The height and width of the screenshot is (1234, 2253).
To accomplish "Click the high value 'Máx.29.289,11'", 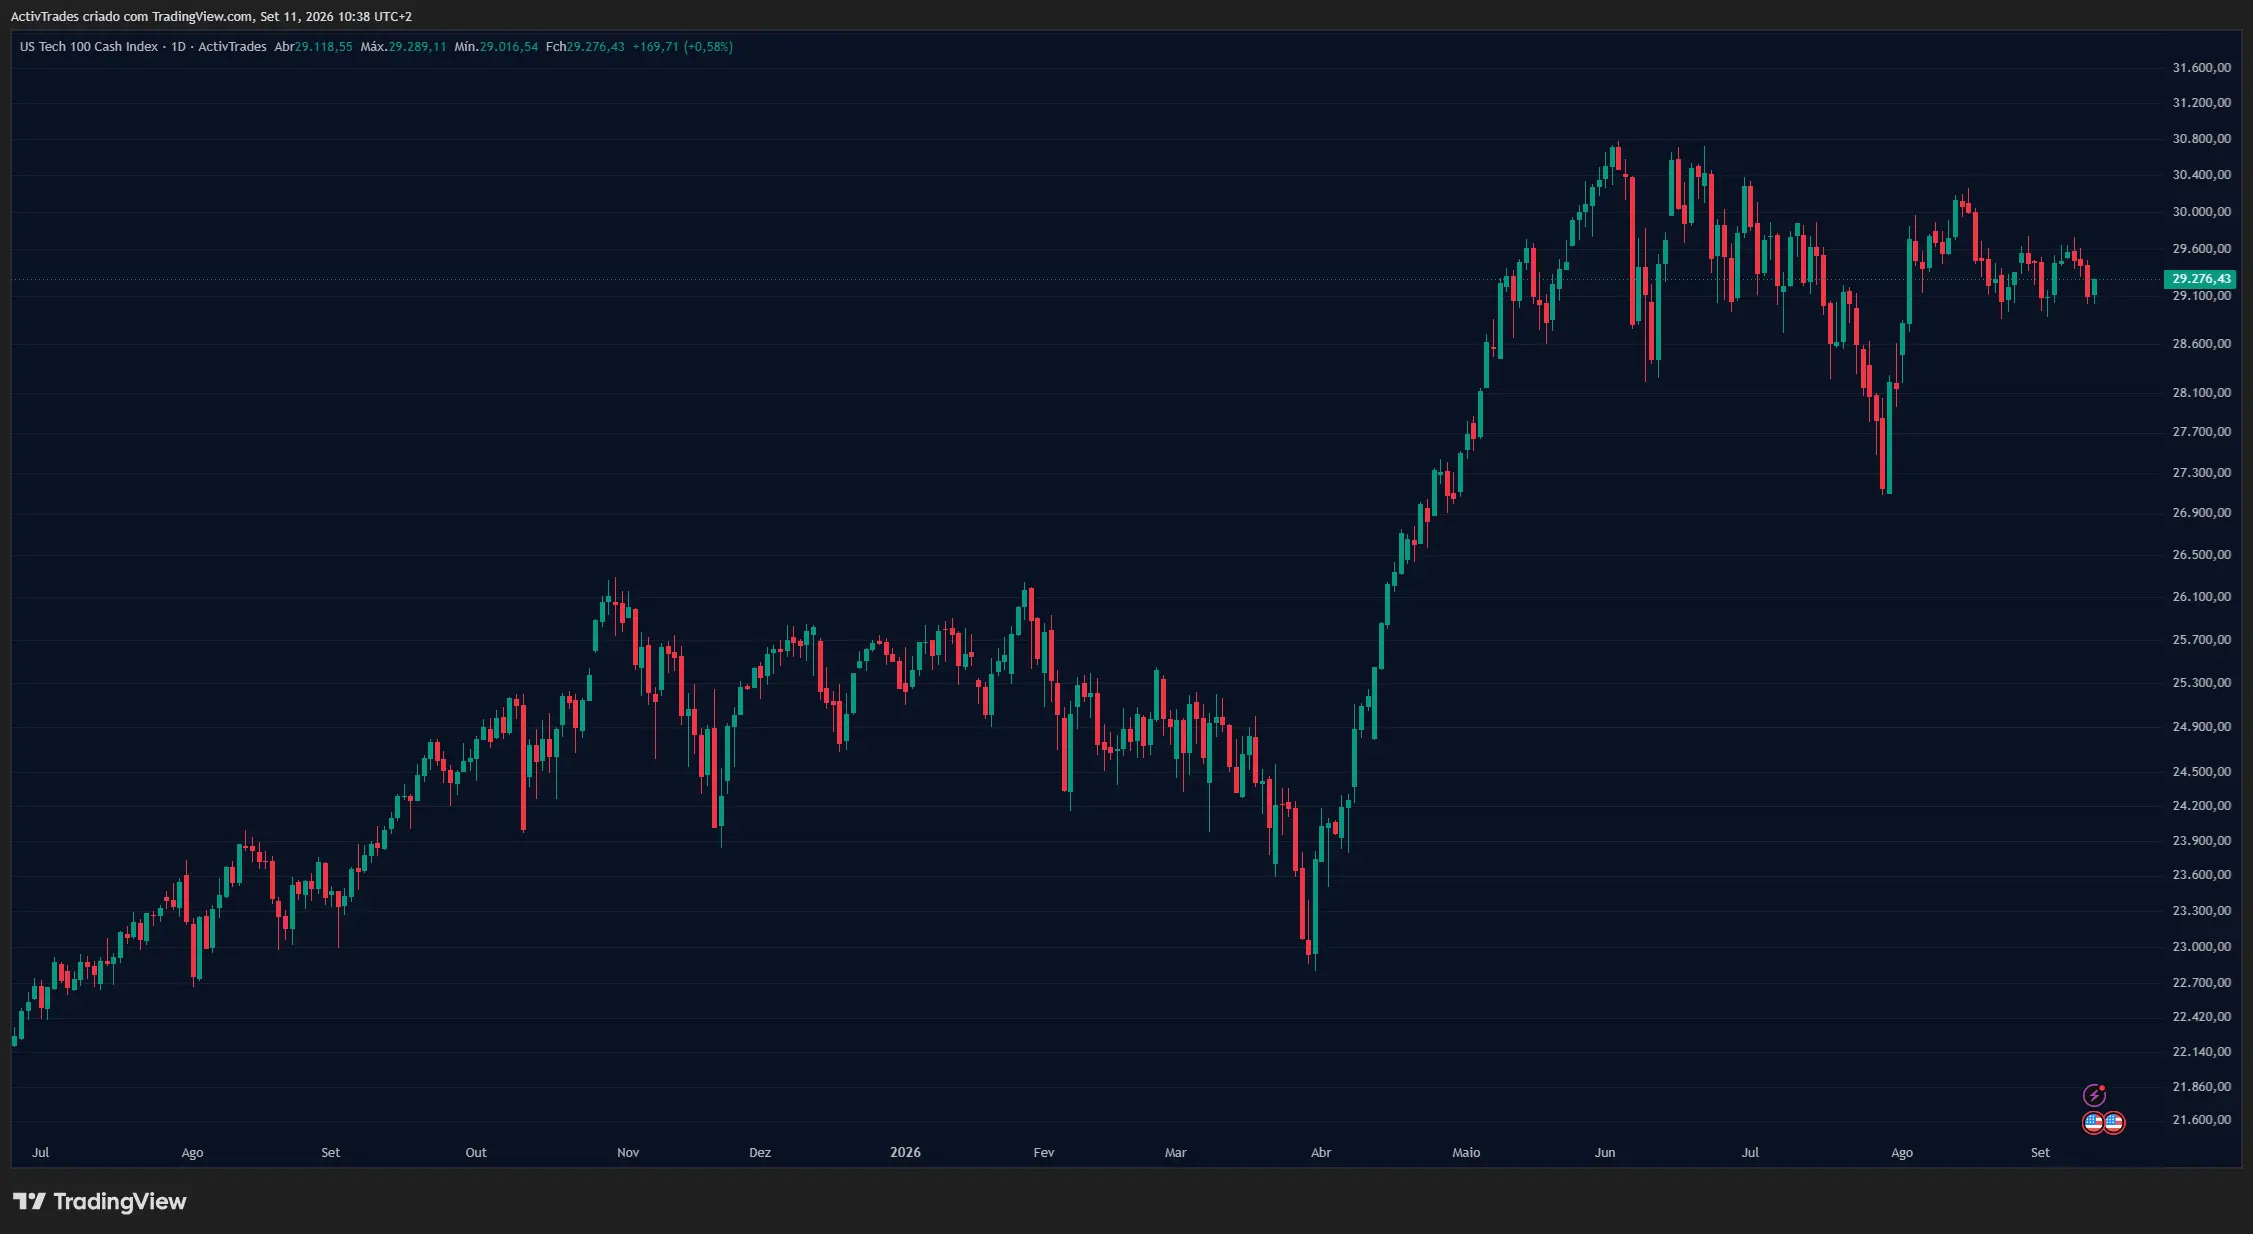I will pyautogui.click(x=403, y=47).
